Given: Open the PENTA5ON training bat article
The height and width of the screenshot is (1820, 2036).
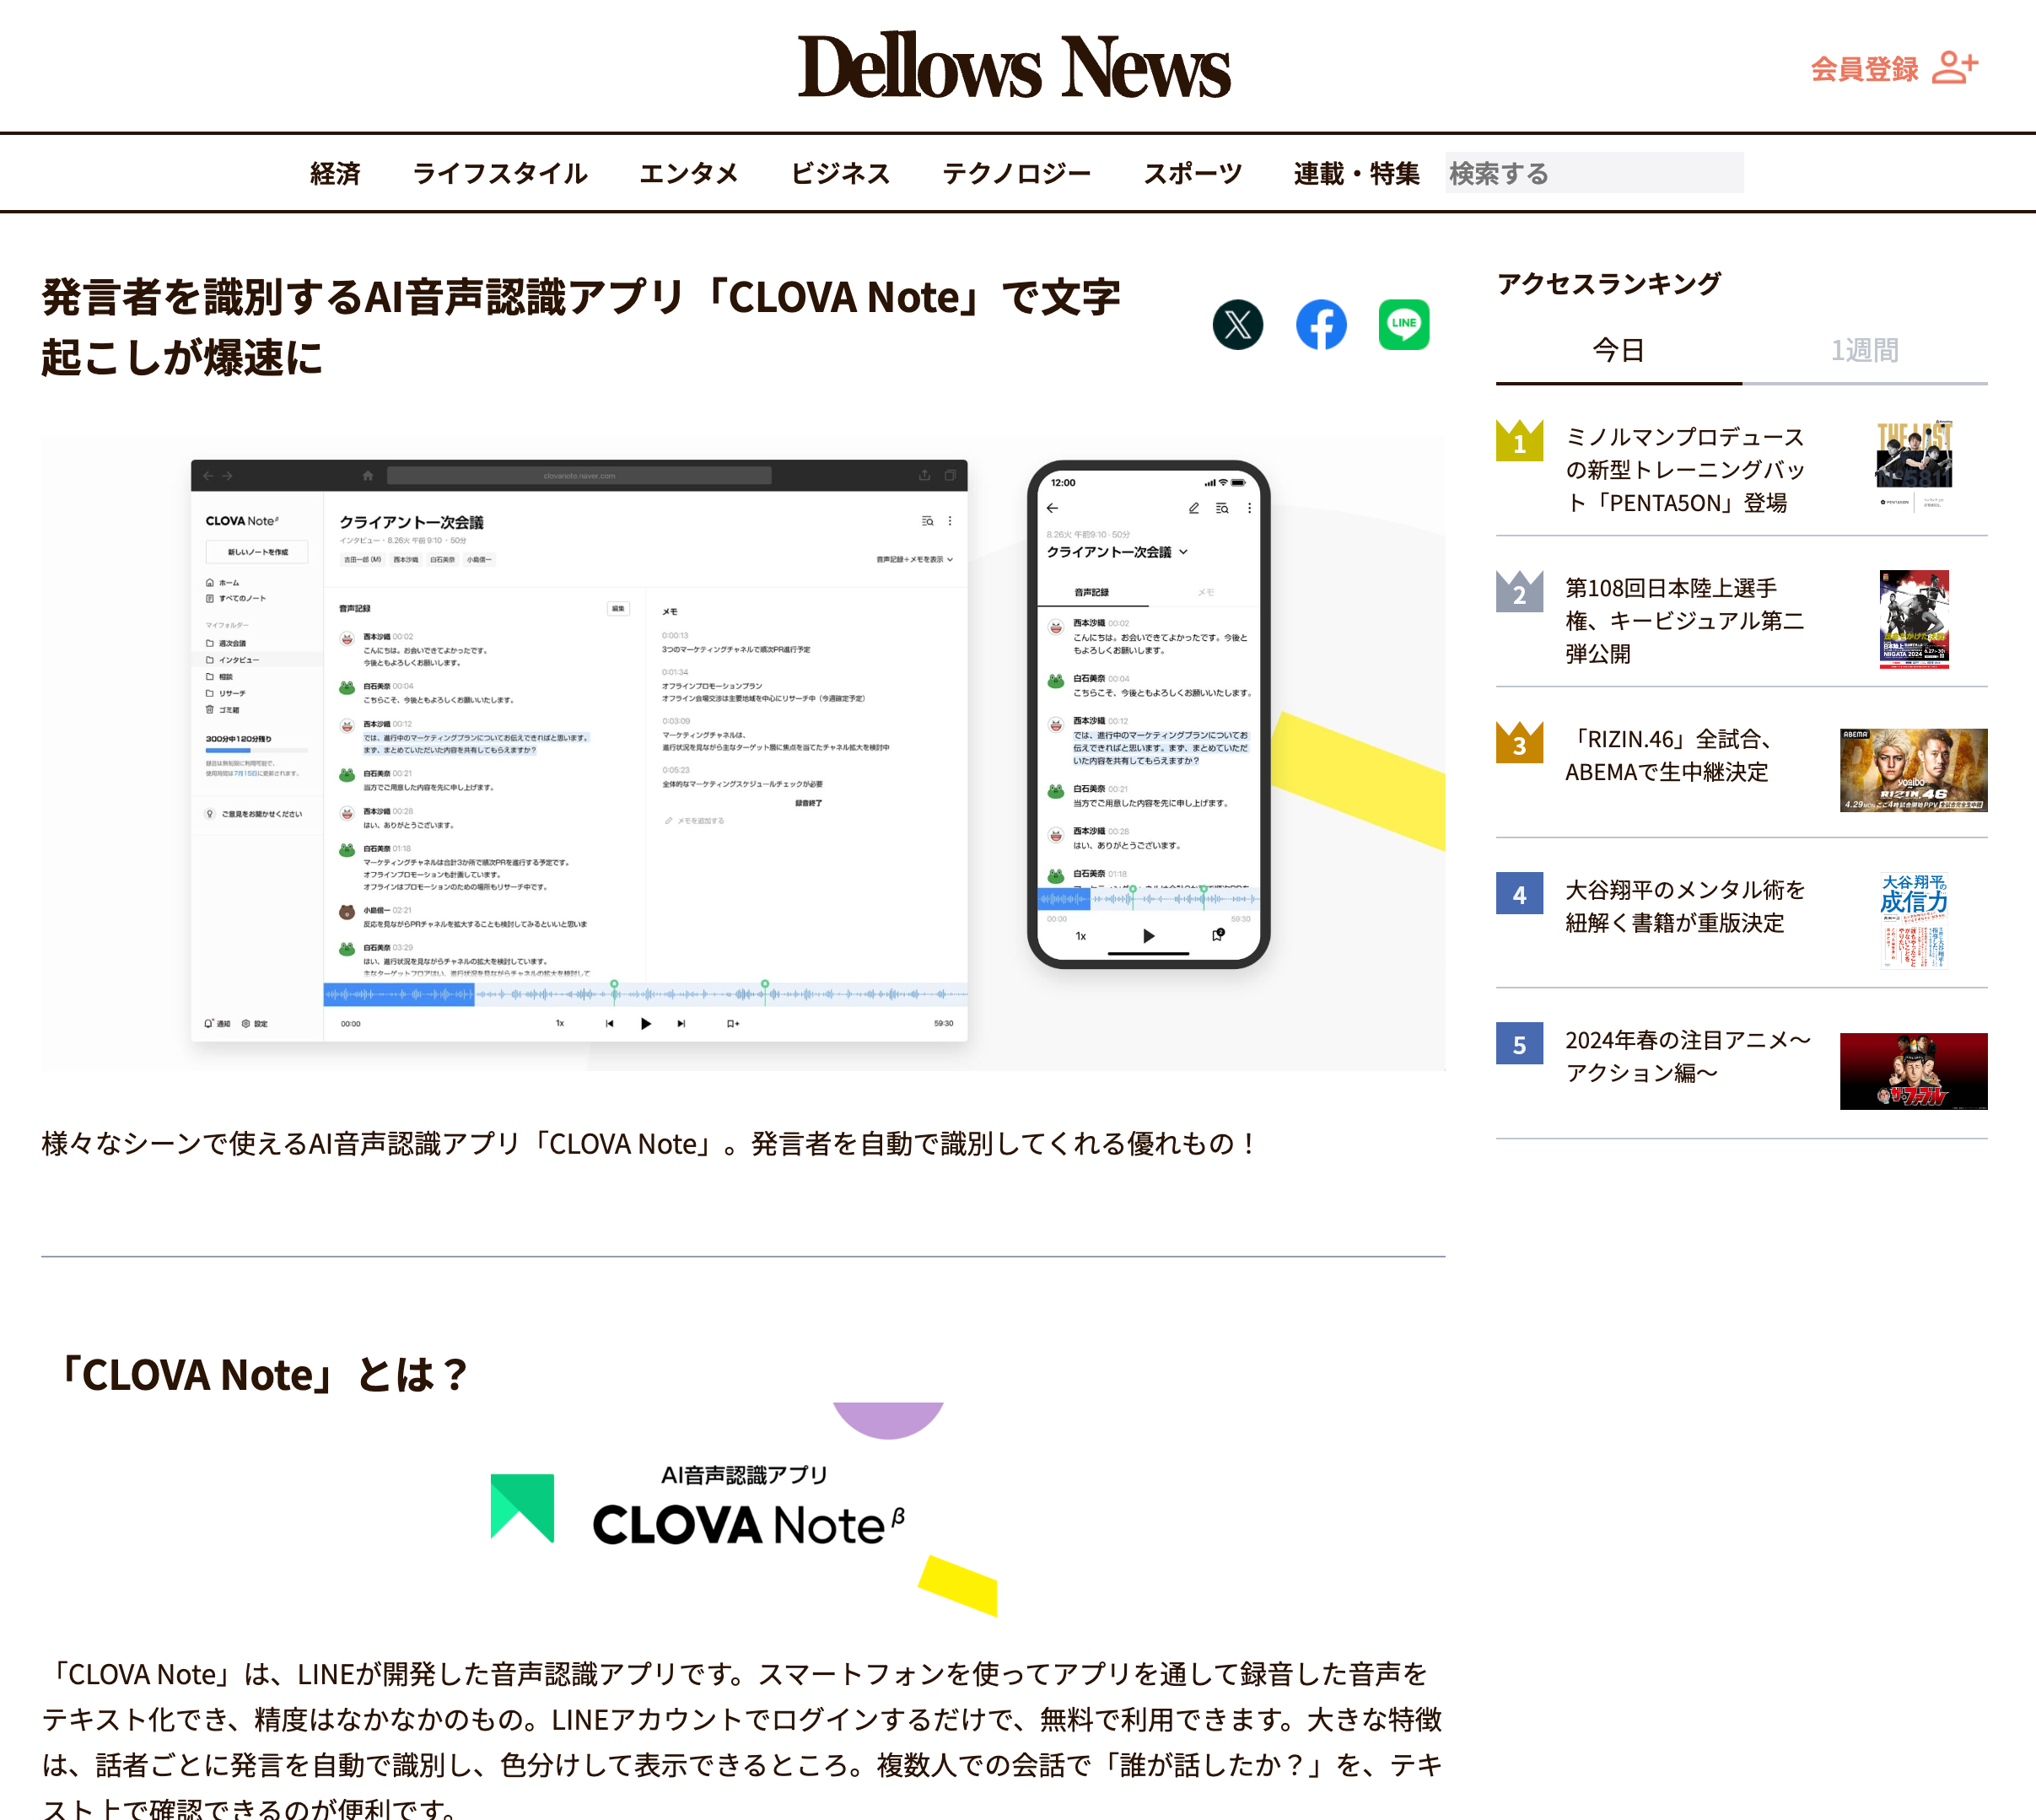Looking at the screenshot, I should pos(1684,470).
